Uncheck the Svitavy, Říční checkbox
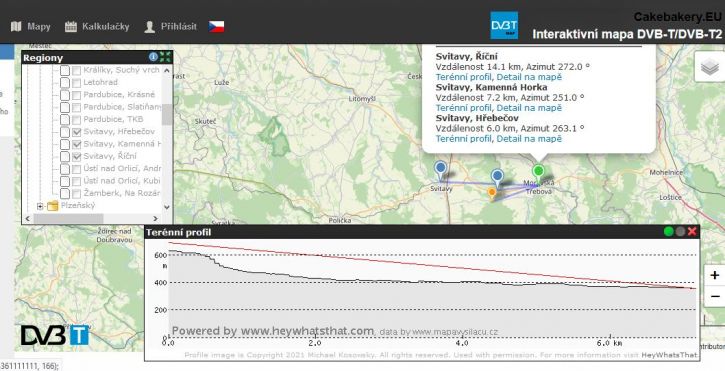 [77, 156]
